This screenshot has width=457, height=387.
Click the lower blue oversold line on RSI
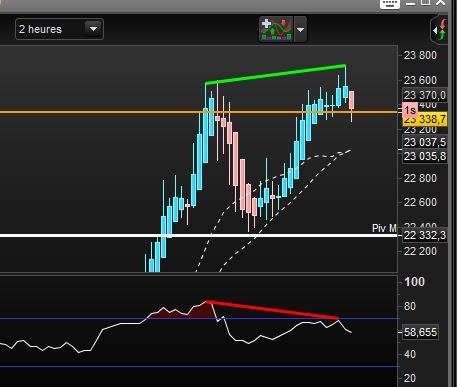(x=200, y=367)
